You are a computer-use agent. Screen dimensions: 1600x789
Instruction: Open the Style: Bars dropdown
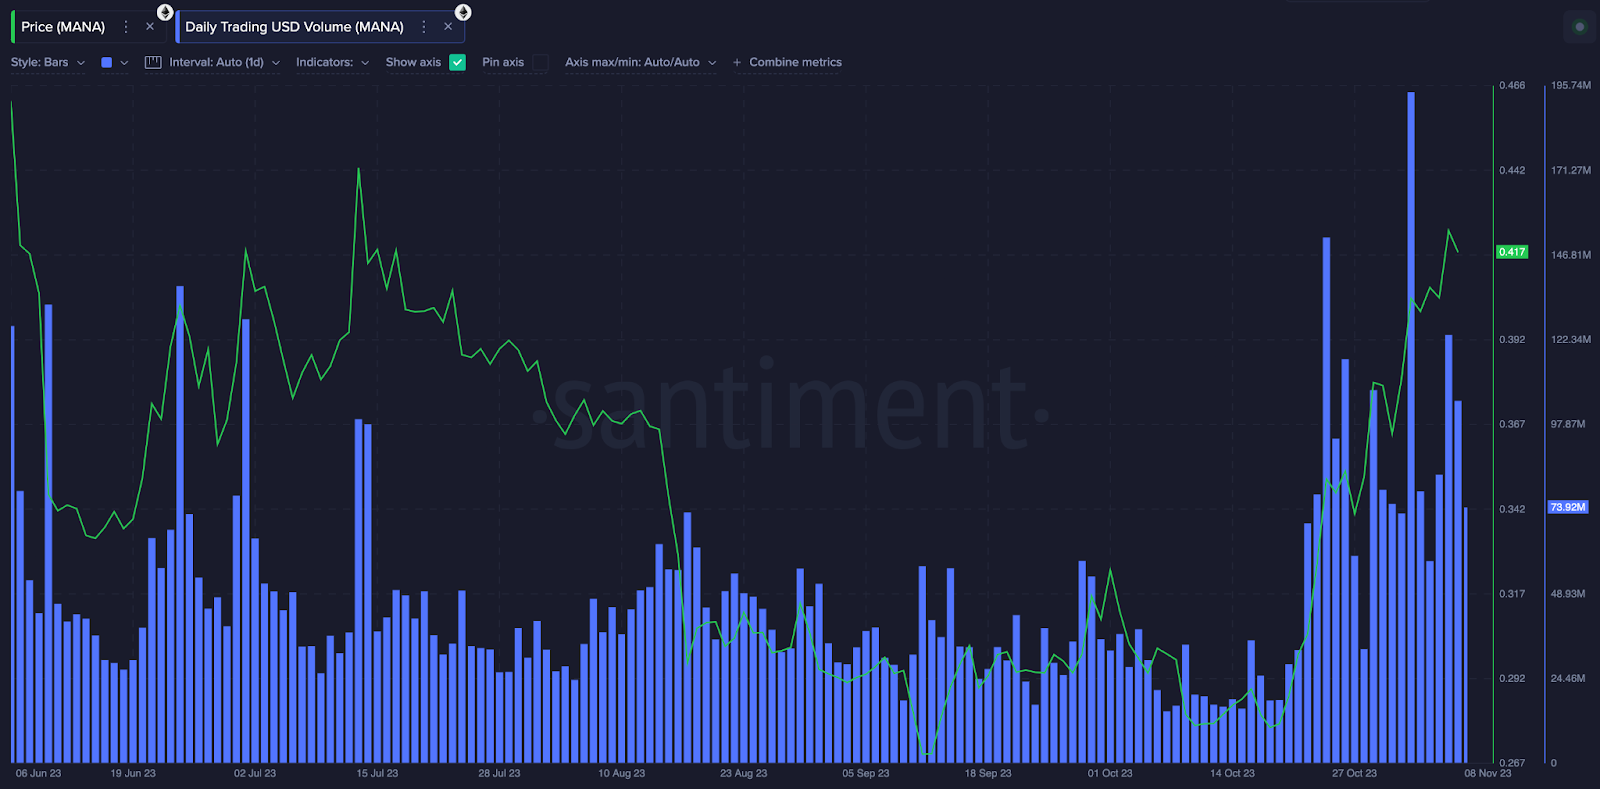click(48, 62)
